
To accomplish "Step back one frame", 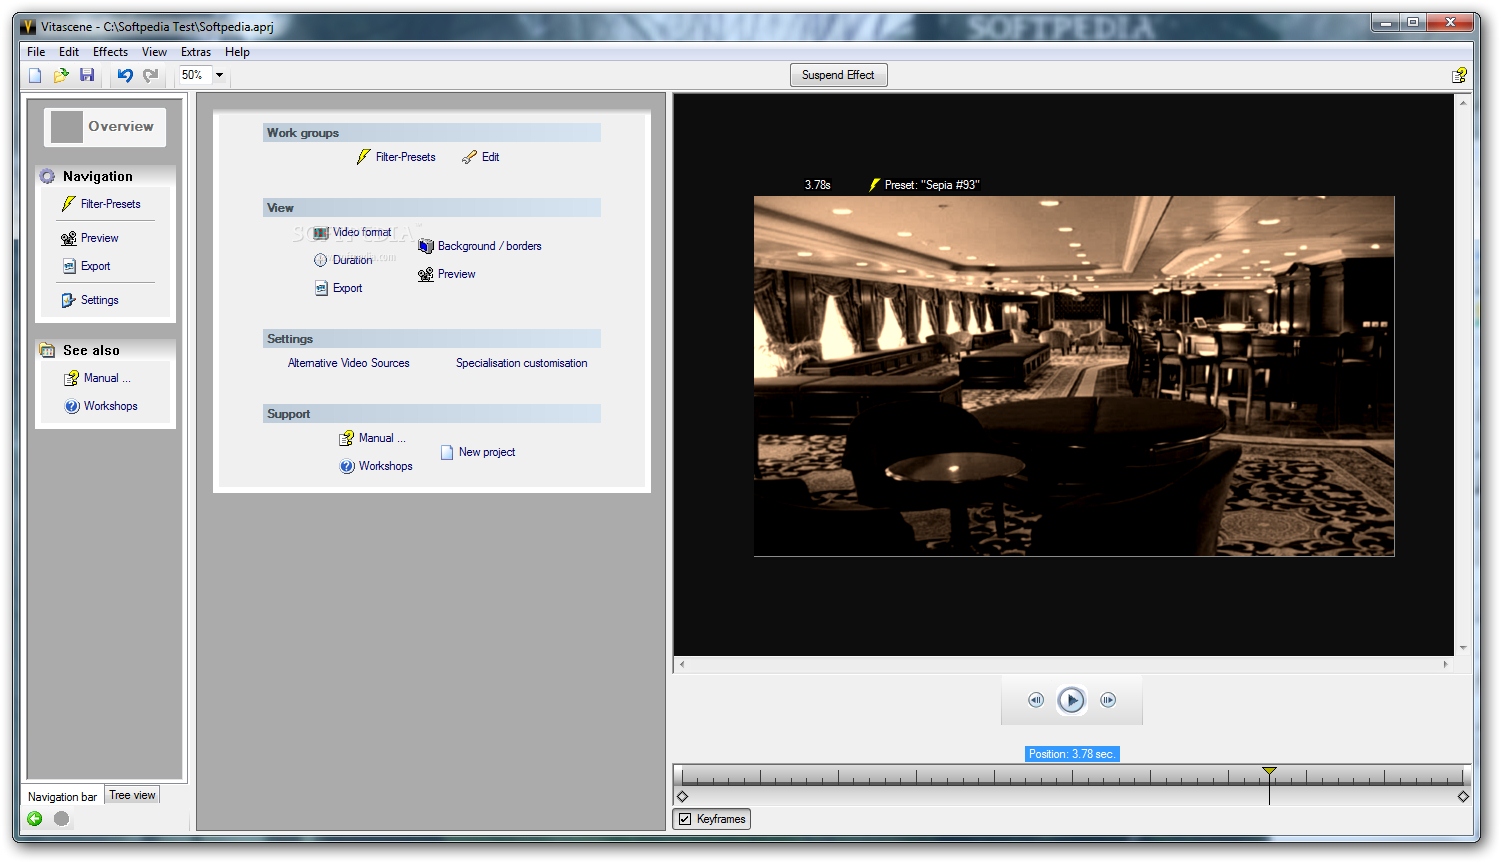I will (1036, 700).
